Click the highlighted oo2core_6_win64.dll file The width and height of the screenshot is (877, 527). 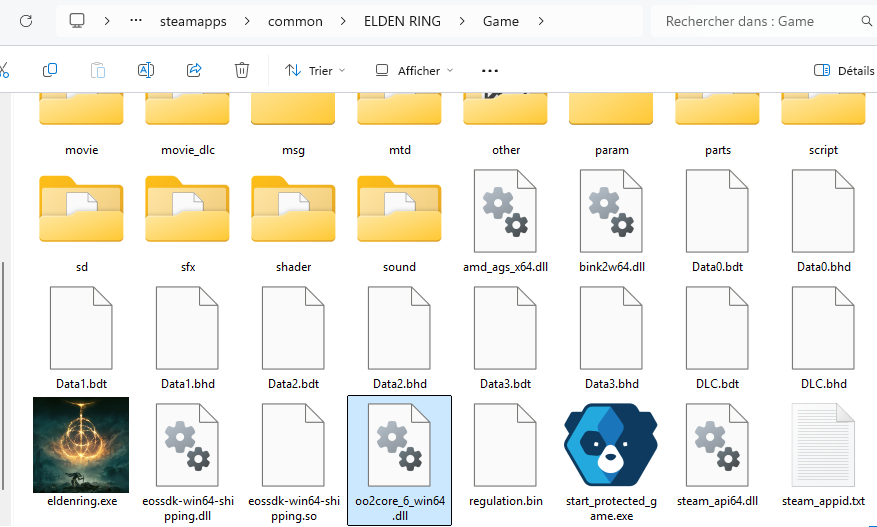[x=399, y=461]
